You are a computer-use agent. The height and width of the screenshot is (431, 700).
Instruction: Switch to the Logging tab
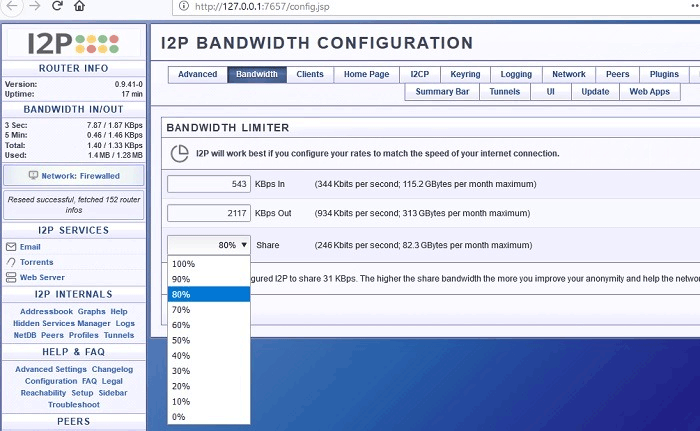pos(516,74)
